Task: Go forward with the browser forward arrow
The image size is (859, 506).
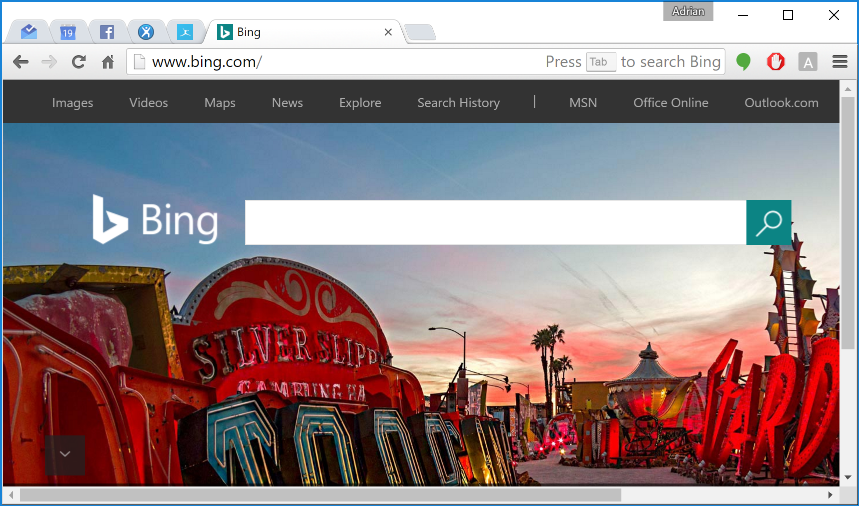Action: point(49,62)
